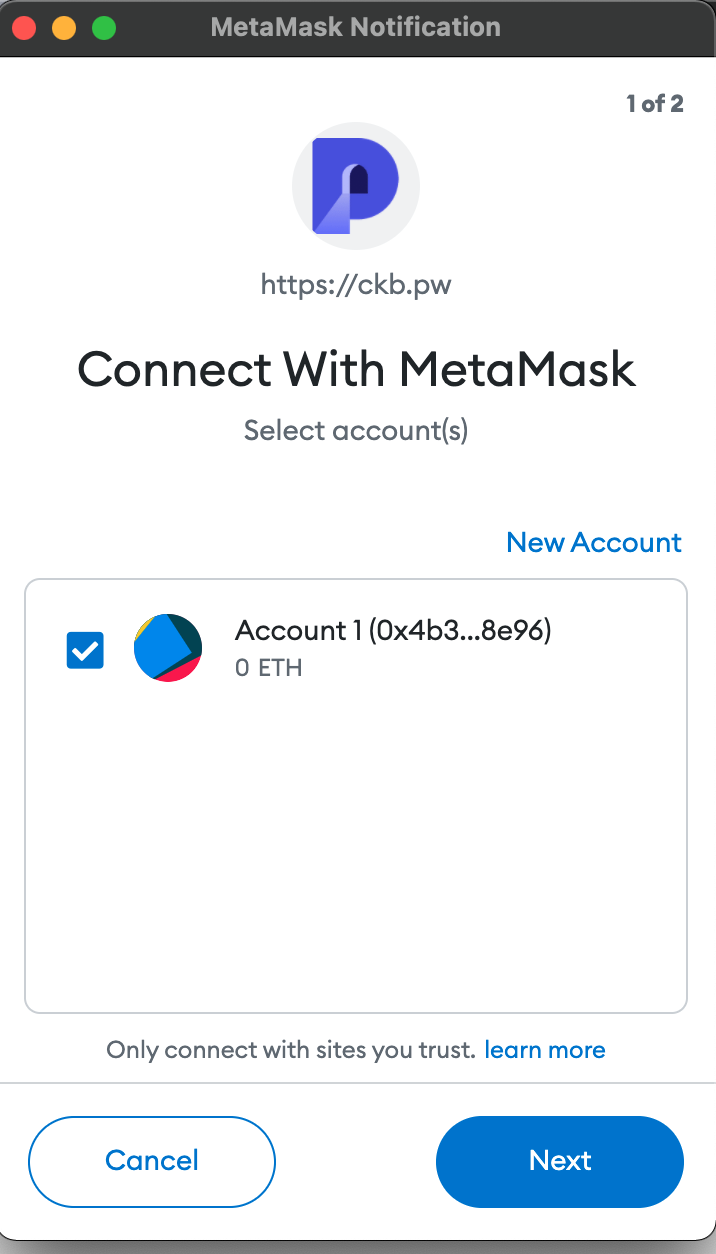Click the ckb.pw site logo icon
The width and height of the screenshot is (716, 1254).
pos(355,186)
